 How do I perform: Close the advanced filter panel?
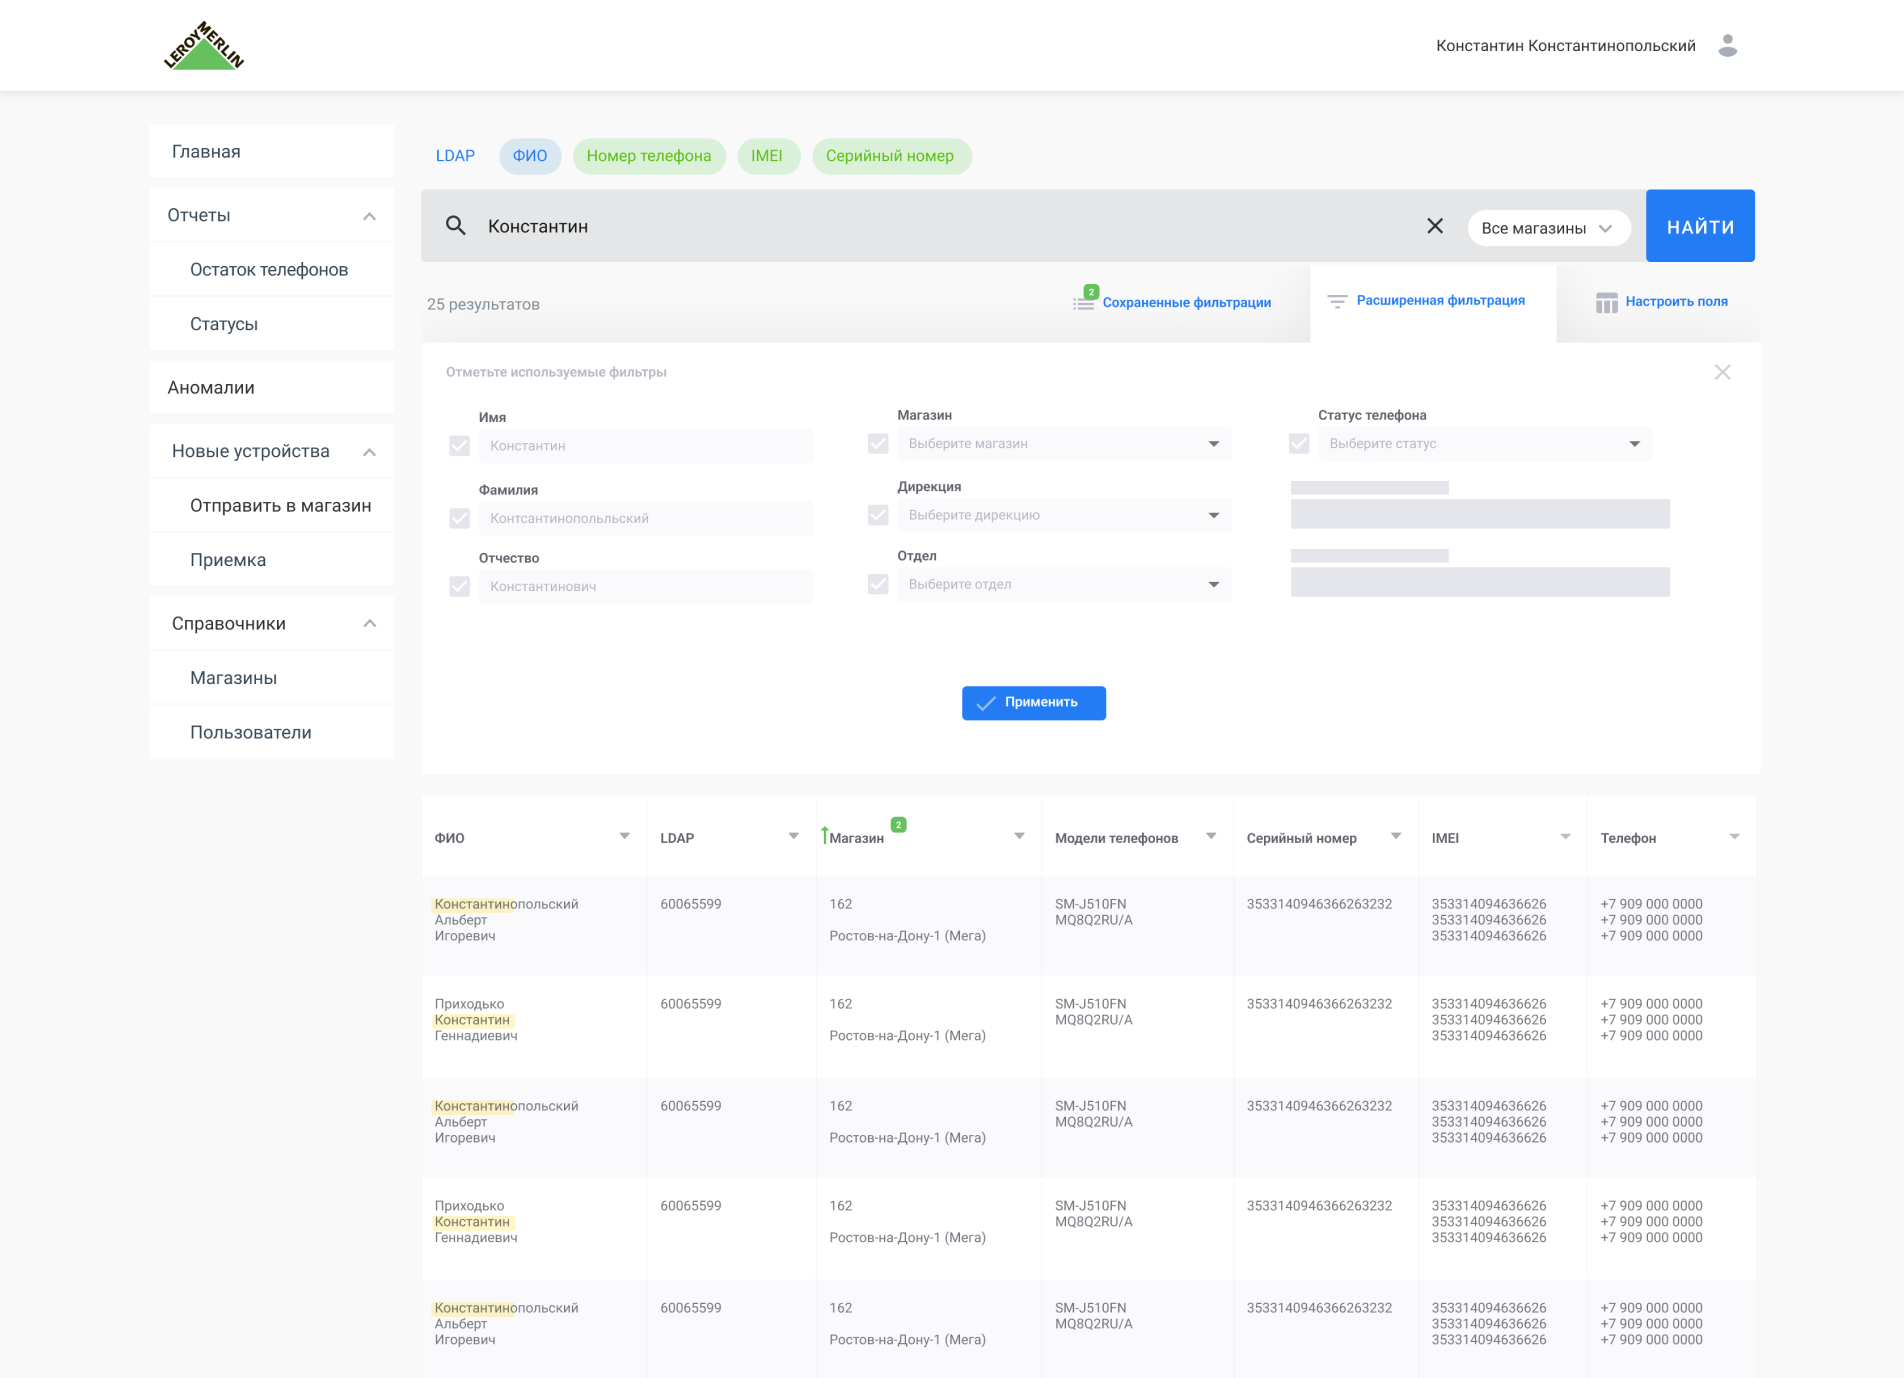1722,372
